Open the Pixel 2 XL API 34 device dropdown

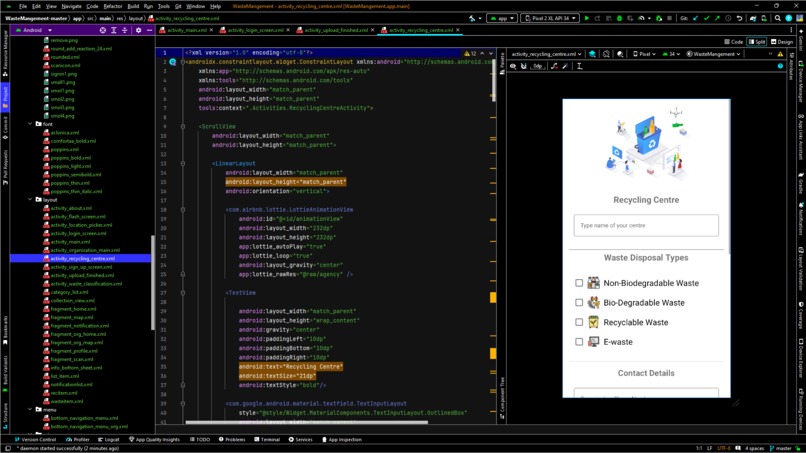(551, 18)
